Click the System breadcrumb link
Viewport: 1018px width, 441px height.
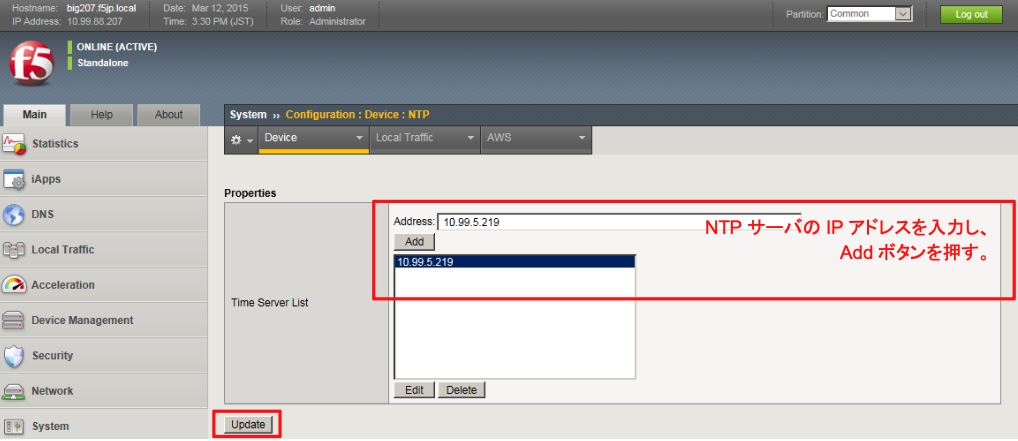(x=248, y=114)
